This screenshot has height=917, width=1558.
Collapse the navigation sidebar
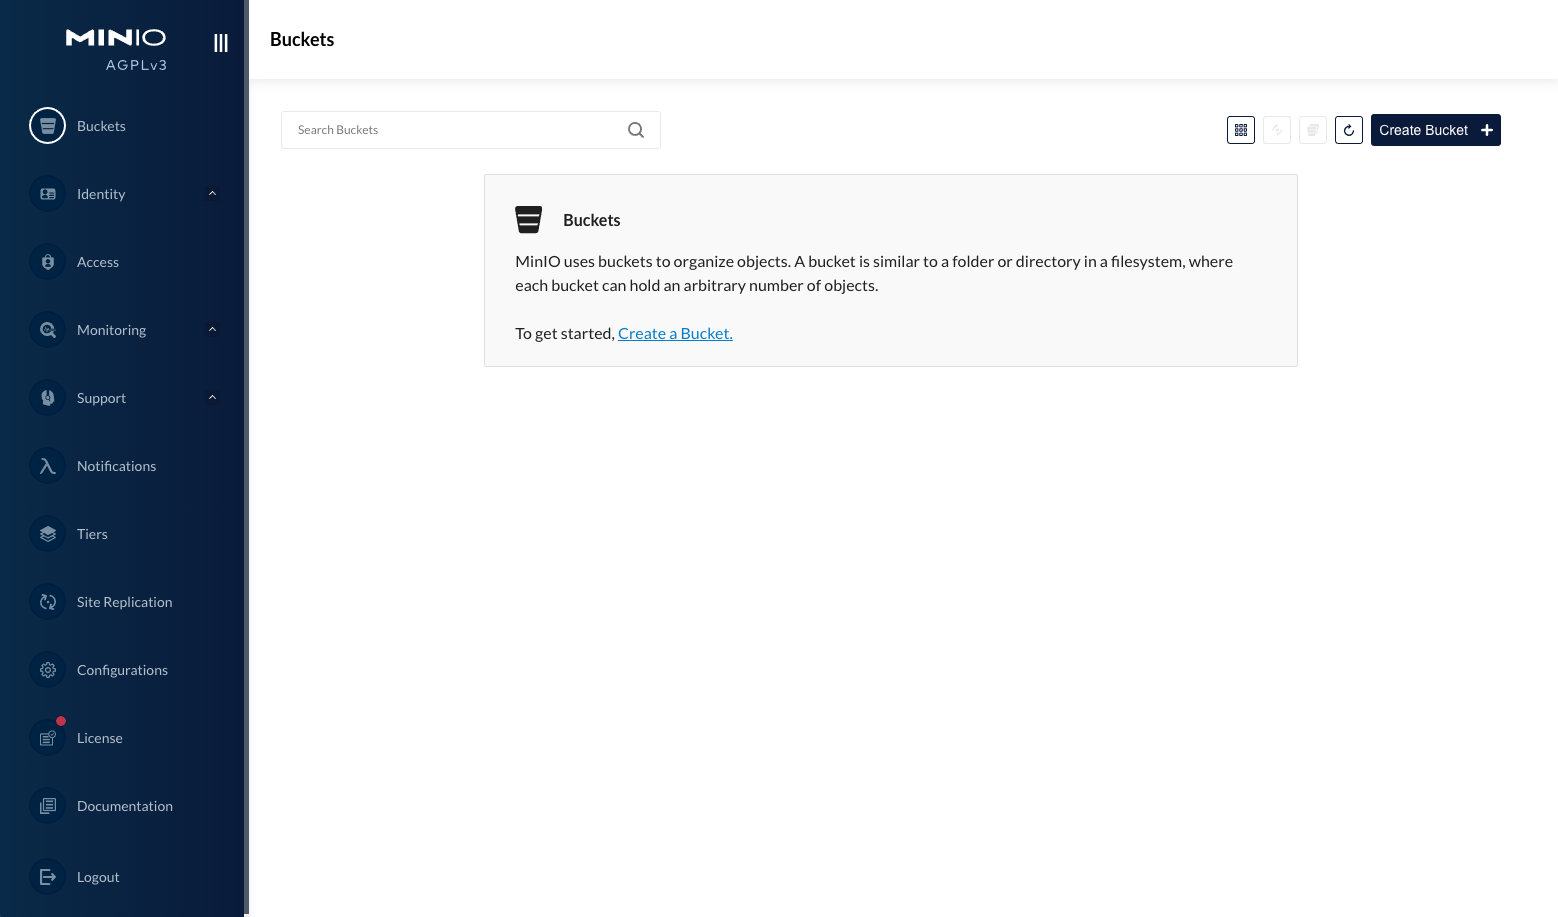point(220,42)
